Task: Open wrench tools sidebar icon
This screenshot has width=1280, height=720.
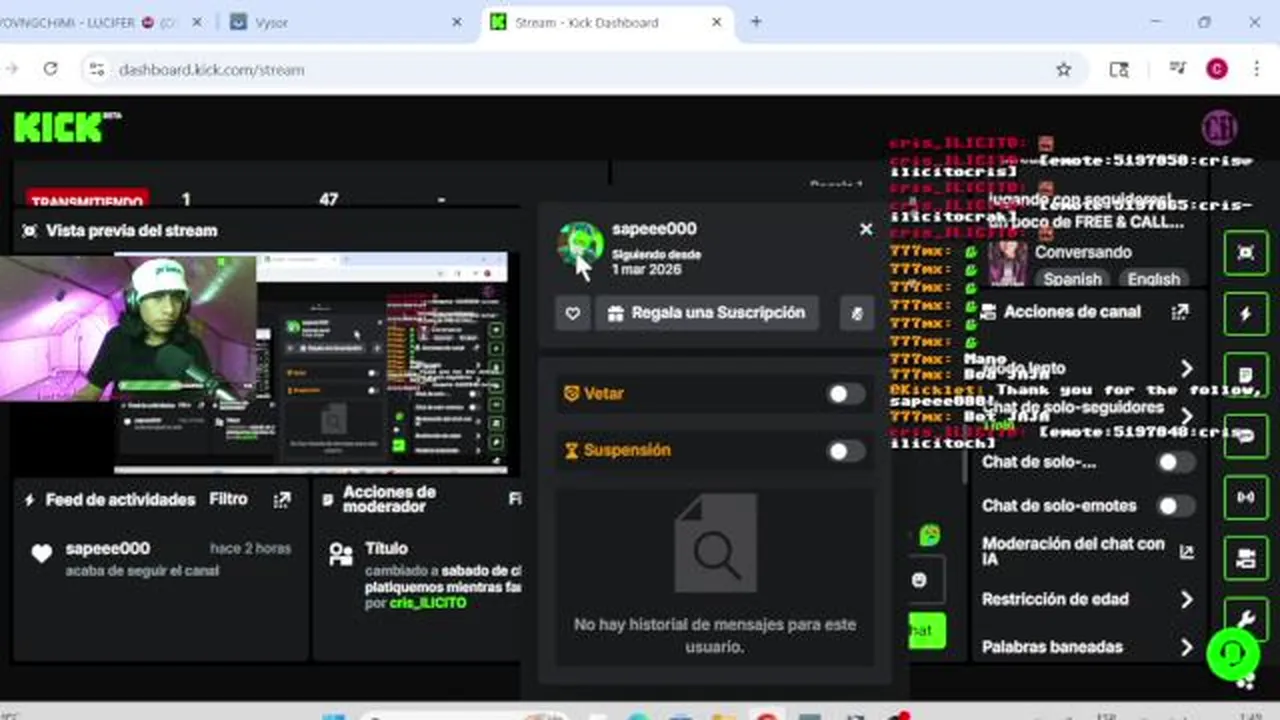Action: click(1246, 618)
